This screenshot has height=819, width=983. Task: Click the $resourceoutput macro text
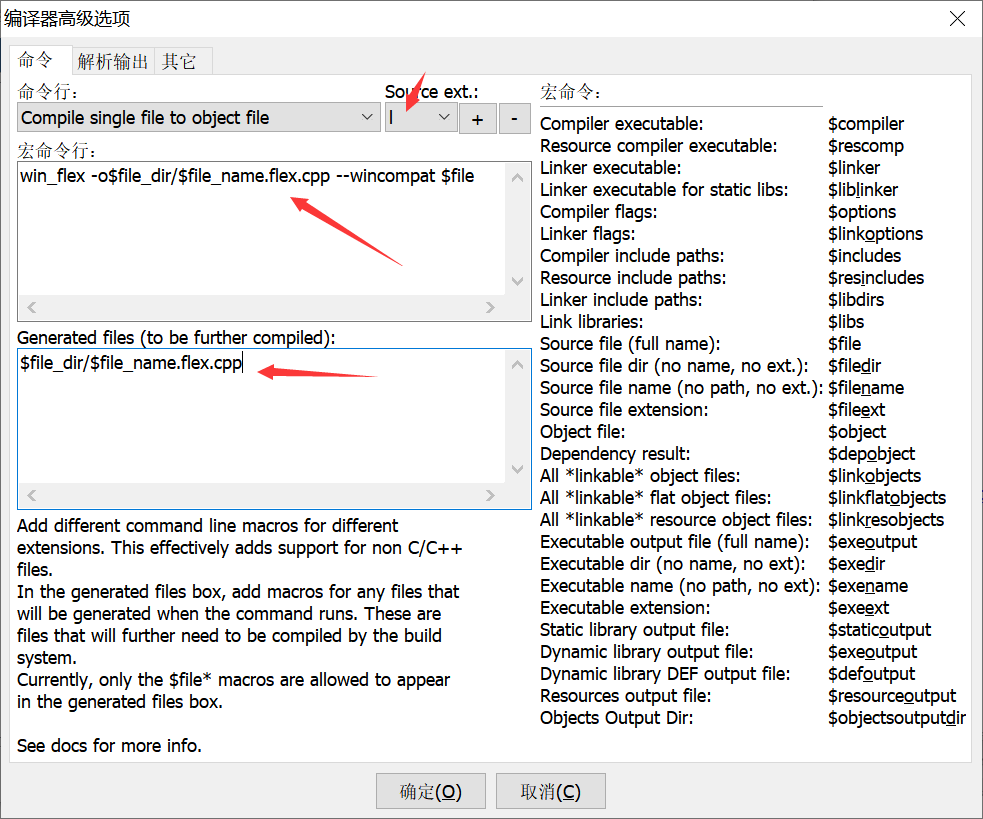pyautogui.click(x=892, y=696)
